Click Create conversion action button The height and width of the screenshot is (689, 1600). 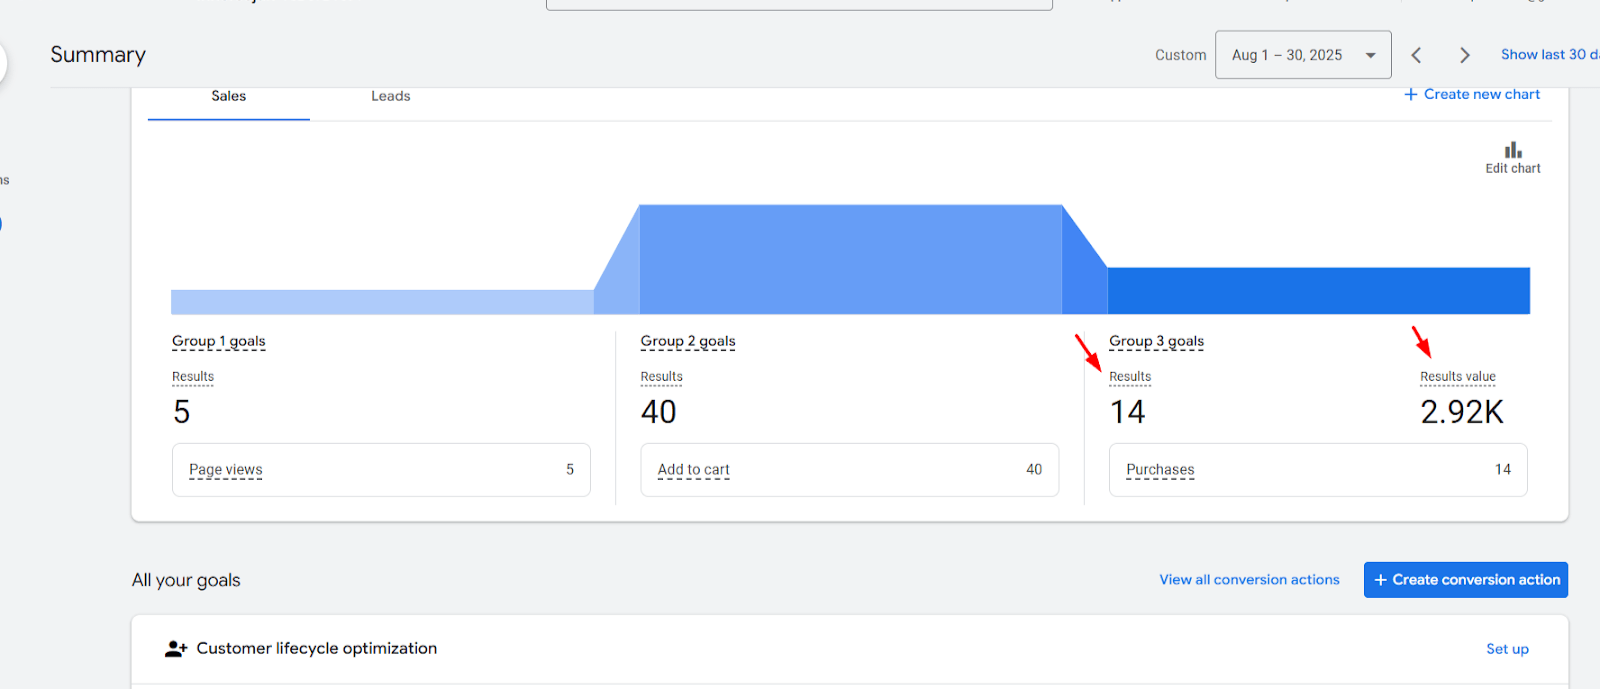pyautogui.click(x=1466, y=580)
